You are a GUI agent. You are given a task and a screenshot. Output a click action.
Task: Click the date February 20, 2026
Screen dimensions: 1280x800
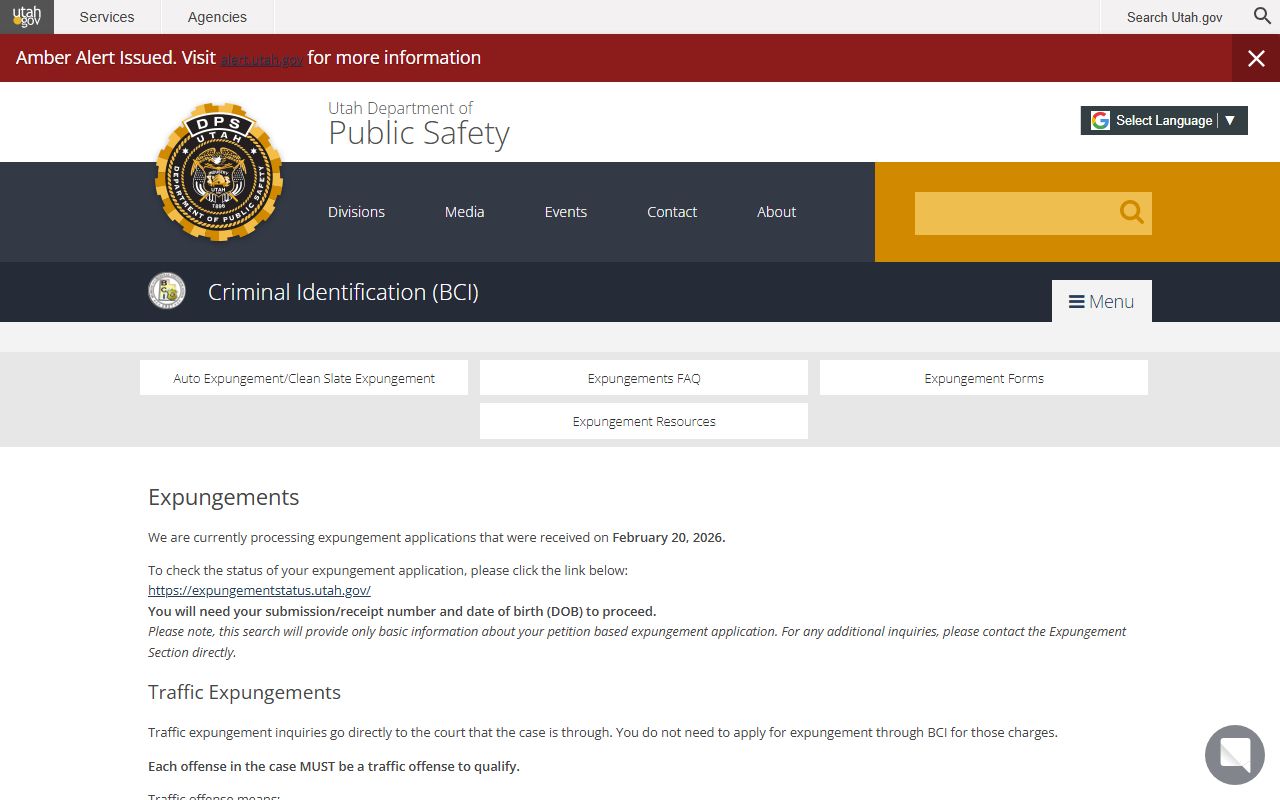coord(668,537)
